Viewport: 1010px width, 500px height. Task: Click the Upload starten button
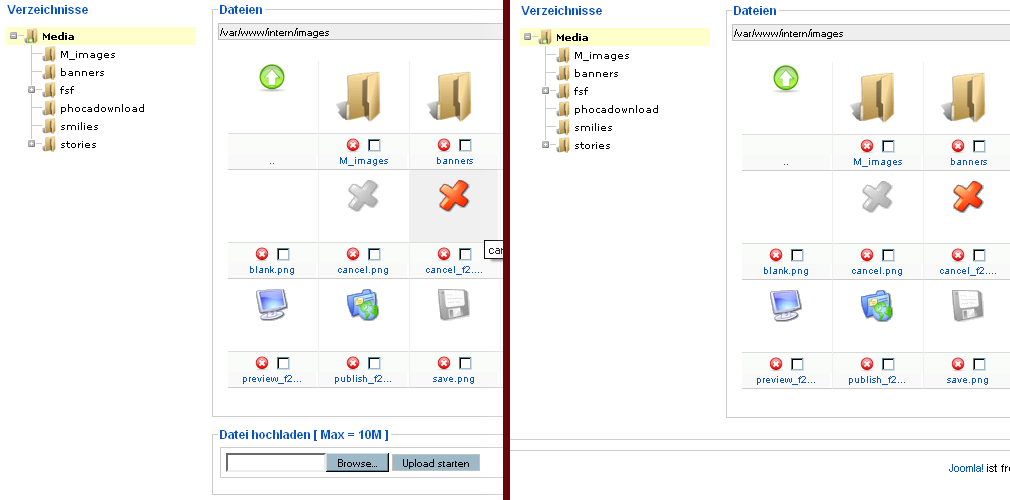435,463
